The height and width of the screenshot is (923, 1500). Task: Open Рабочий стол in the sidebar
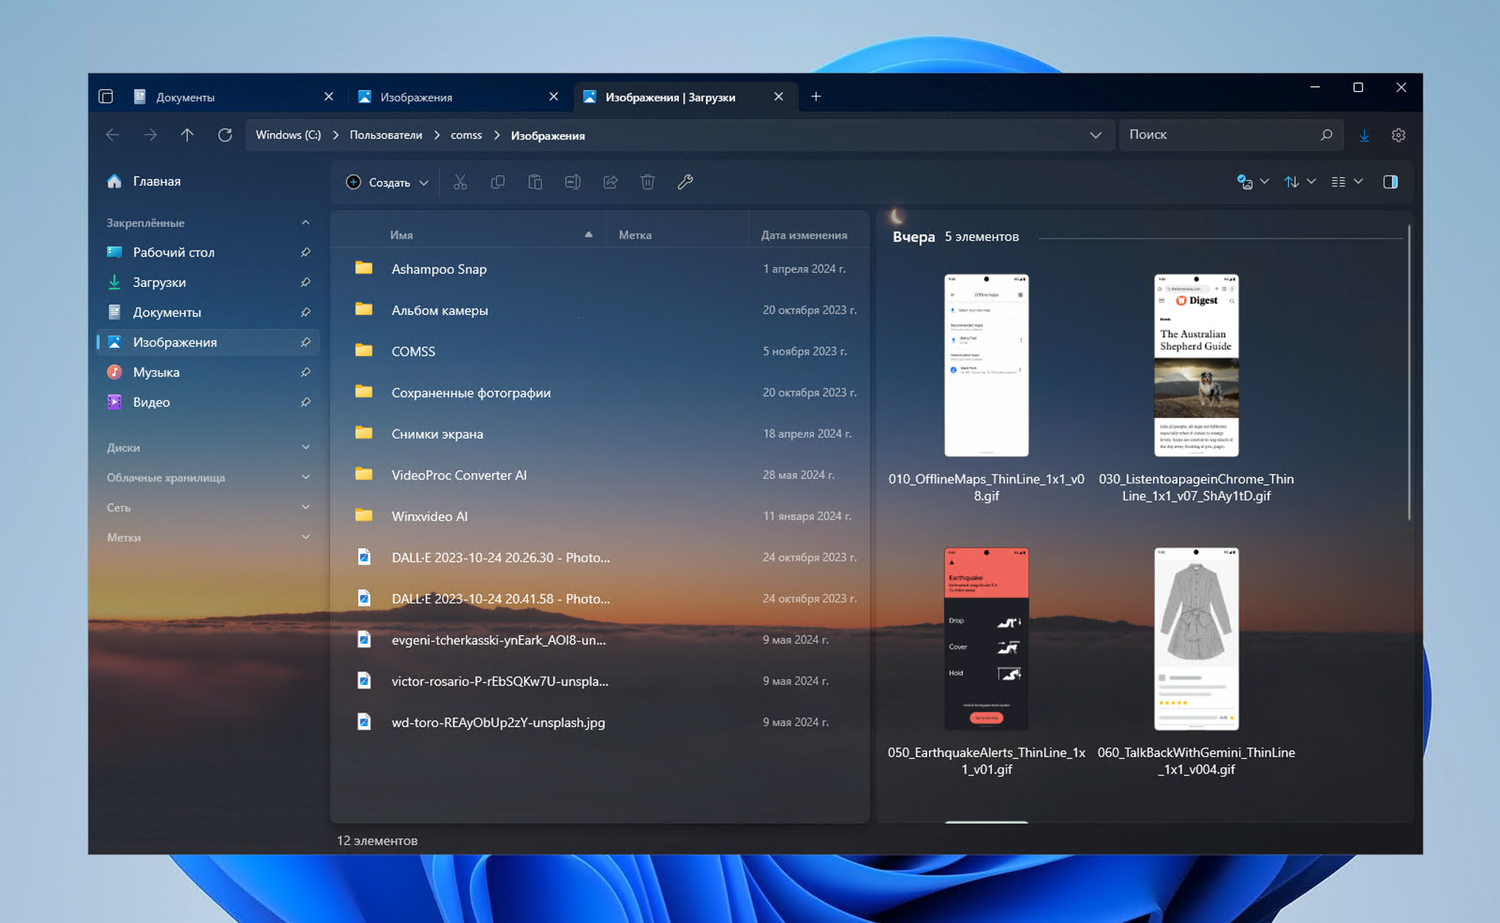click(208, 252)
